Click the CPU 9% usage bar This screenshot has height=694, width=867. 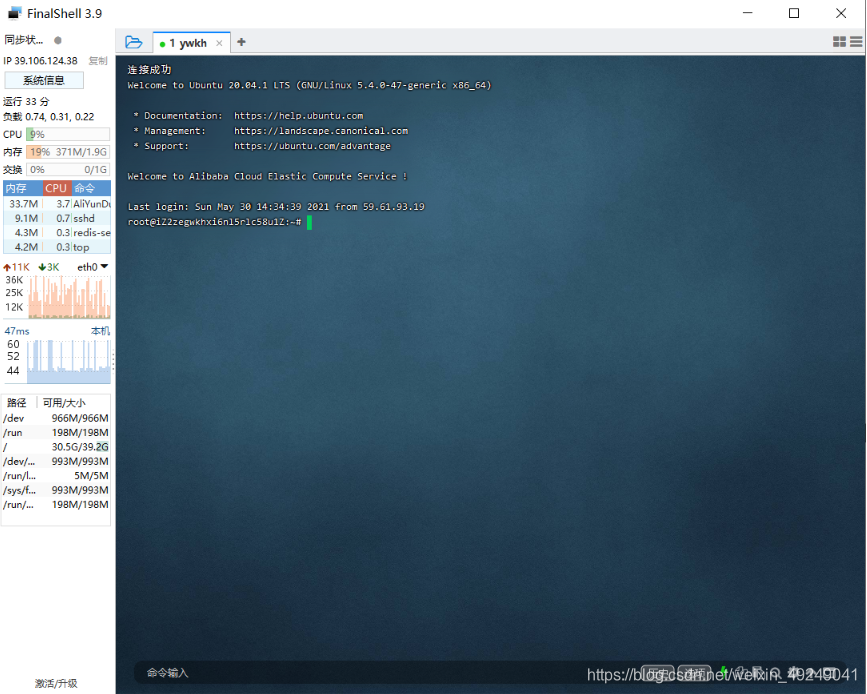pos(68,134)
